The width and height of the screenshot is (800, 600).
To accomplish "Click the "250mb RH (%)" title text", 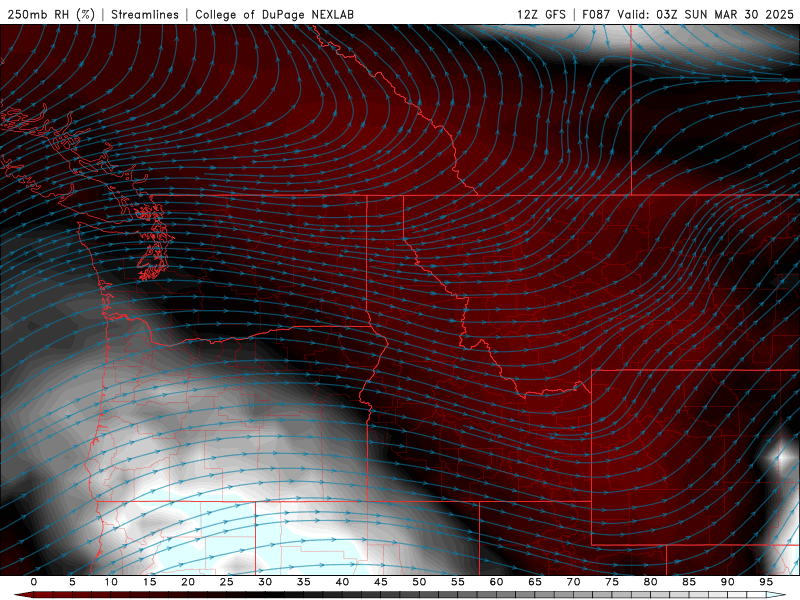I will tap(52, 14).
